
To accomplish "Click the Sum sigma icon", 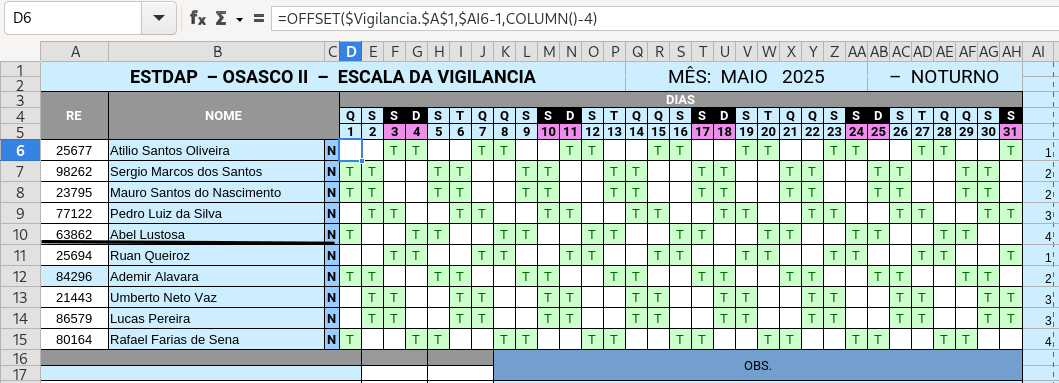I will tap(221, 18).
